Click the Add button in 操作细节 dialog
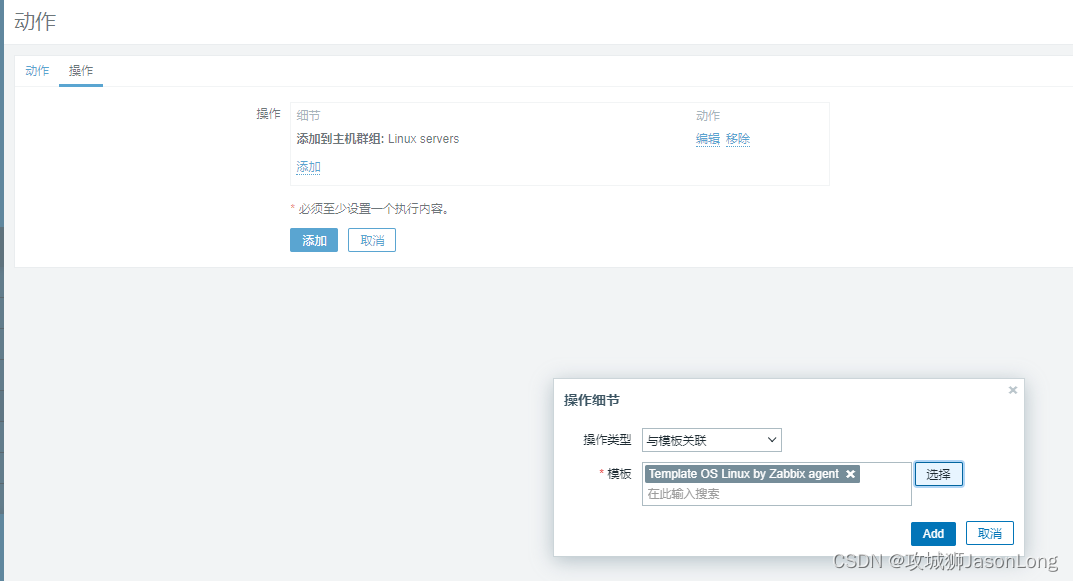This screenshot has width=1073, height=581. tap(933, 534)
